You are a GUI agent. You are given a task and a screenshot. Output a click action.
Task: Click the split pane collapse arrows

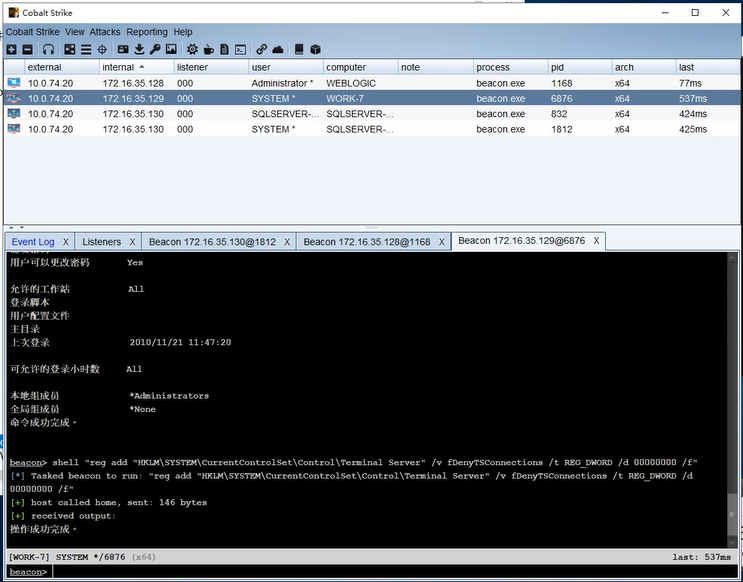click(x=16, y=227)
